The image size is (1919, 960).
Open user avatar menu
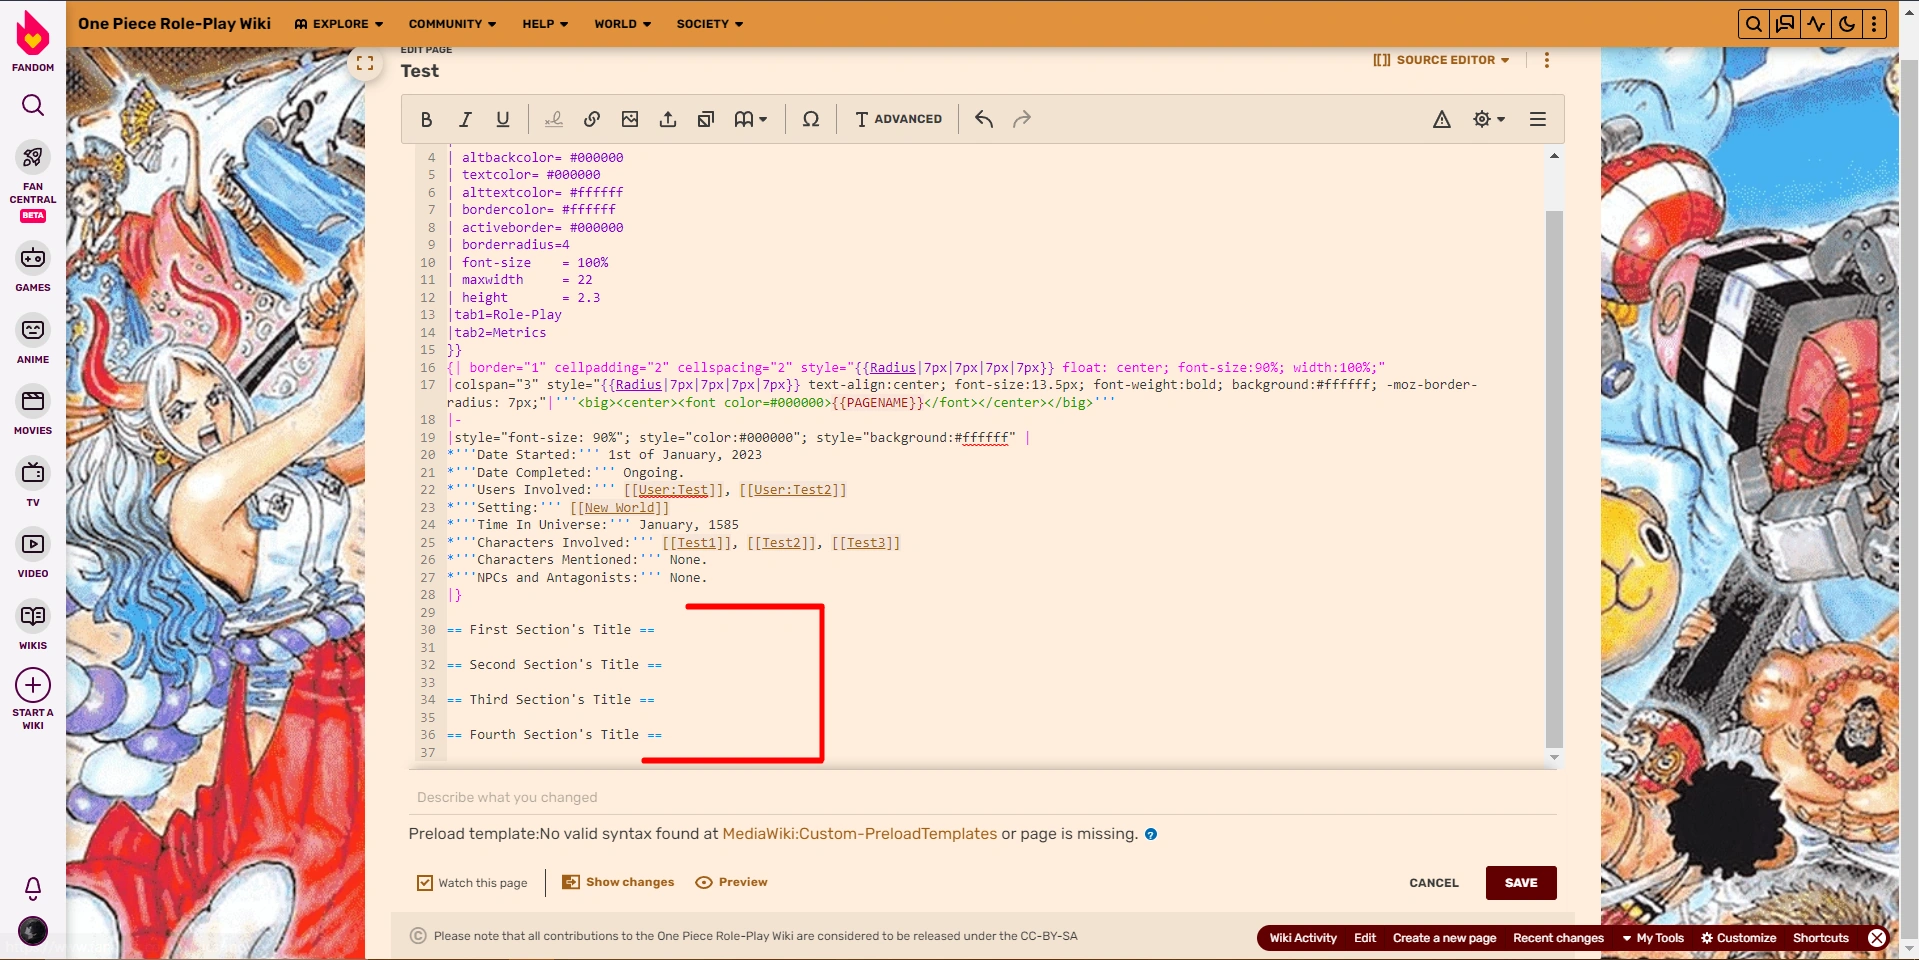33,931
